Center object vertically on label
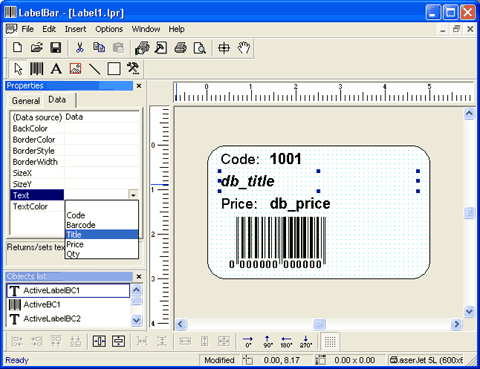 tap(118, 341)
